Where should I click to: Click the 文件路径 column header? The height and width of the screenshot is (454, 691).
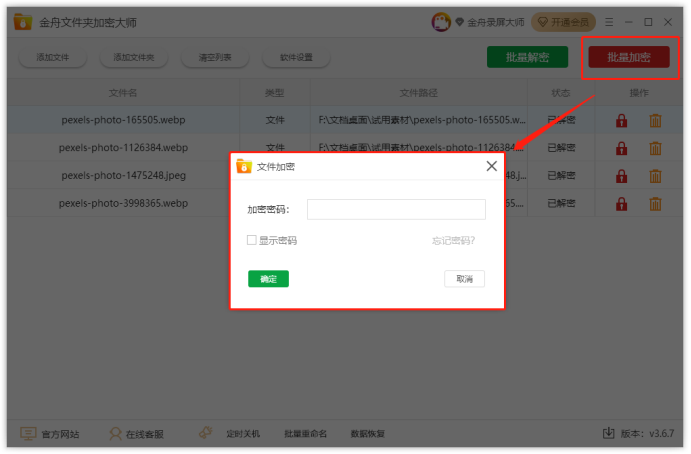(x=419, y=93)
